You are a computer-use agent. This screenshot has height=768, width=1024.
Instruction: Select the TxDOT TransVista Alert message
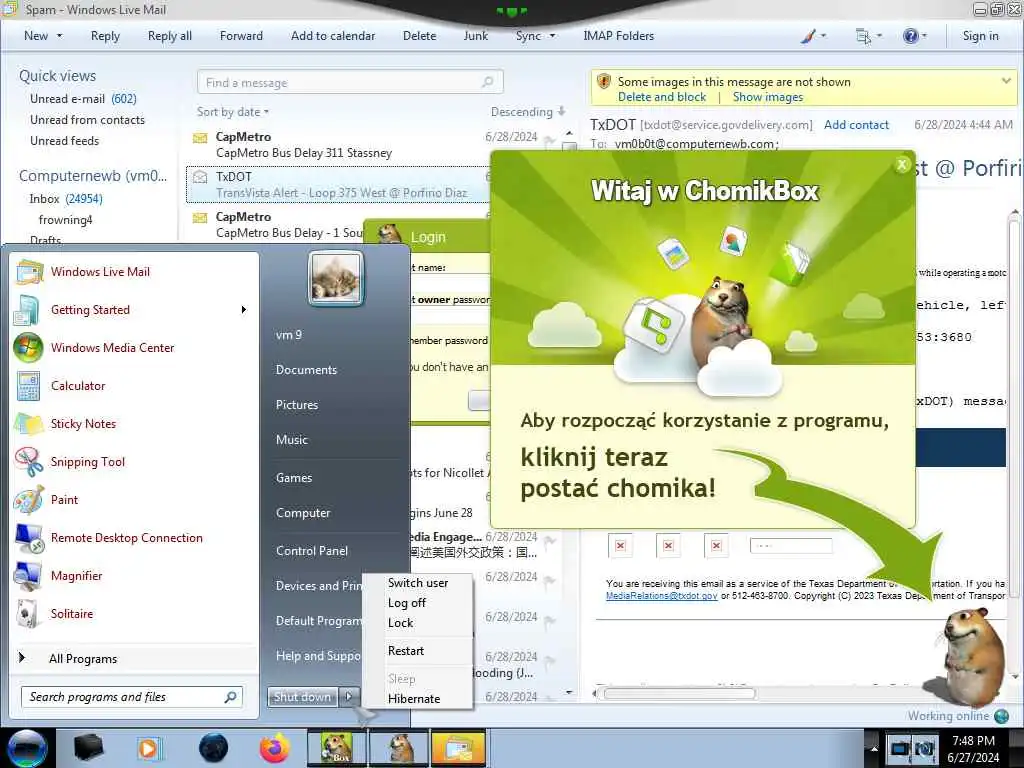338,184
